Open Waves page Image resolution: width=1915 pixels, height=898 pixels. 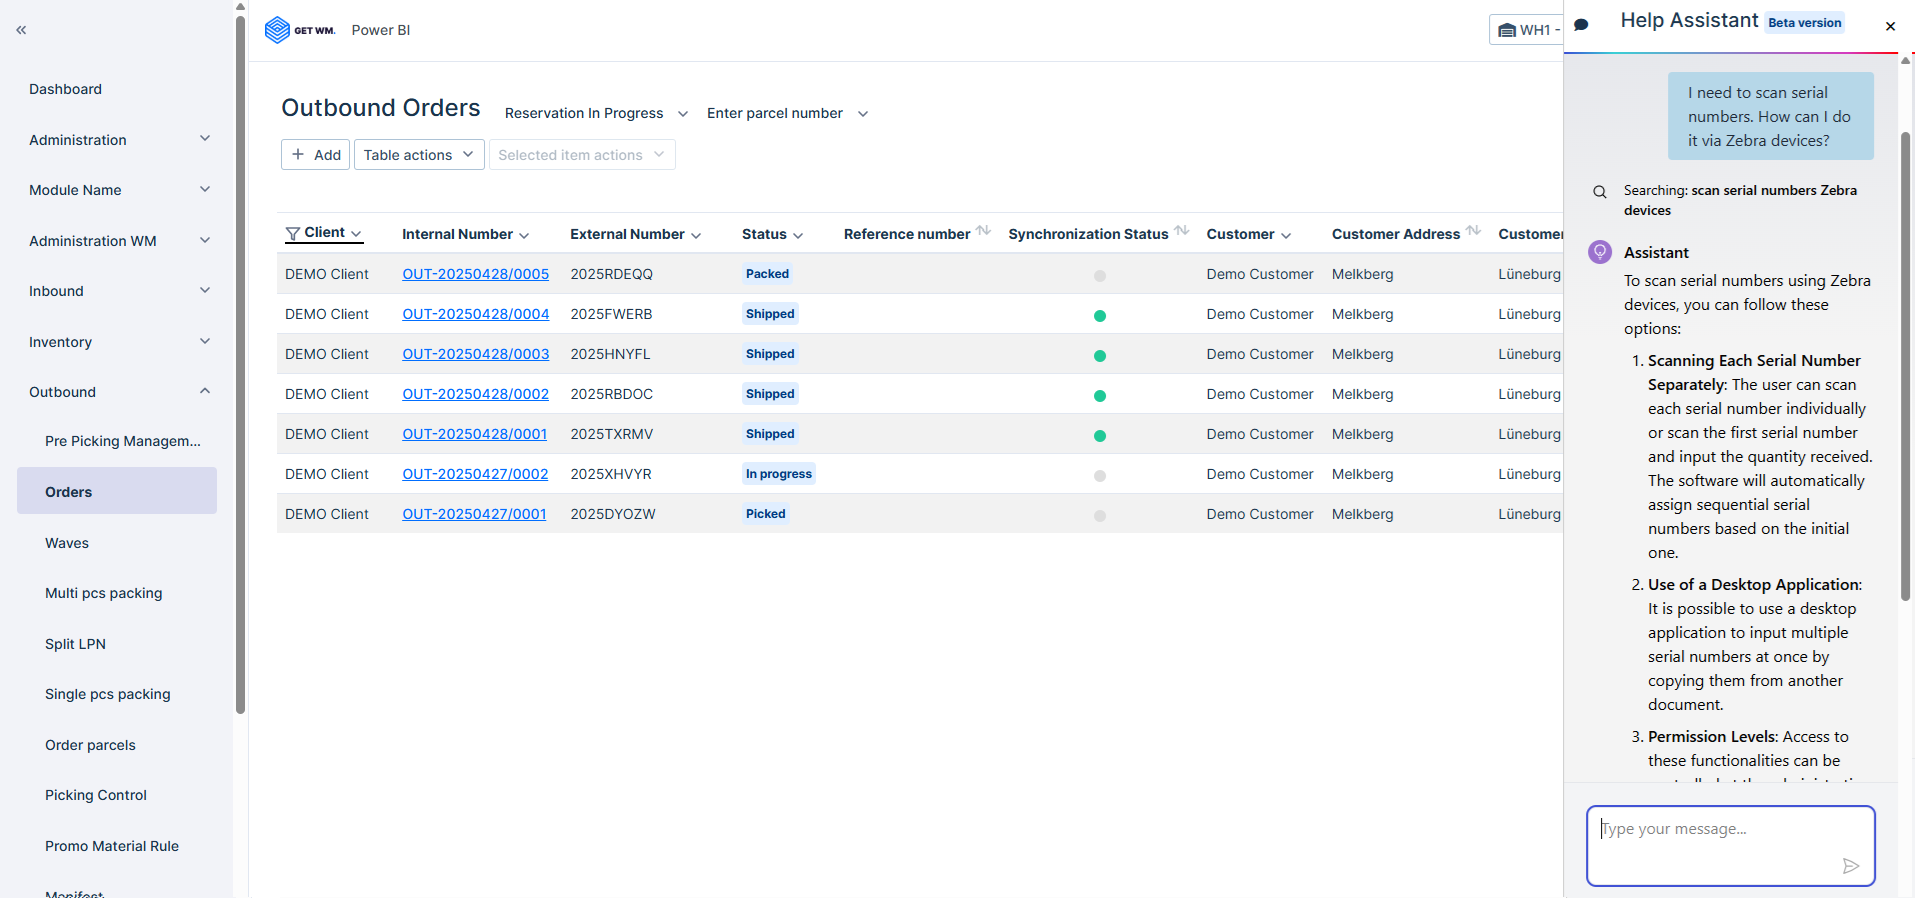click(x=67, y=543)
